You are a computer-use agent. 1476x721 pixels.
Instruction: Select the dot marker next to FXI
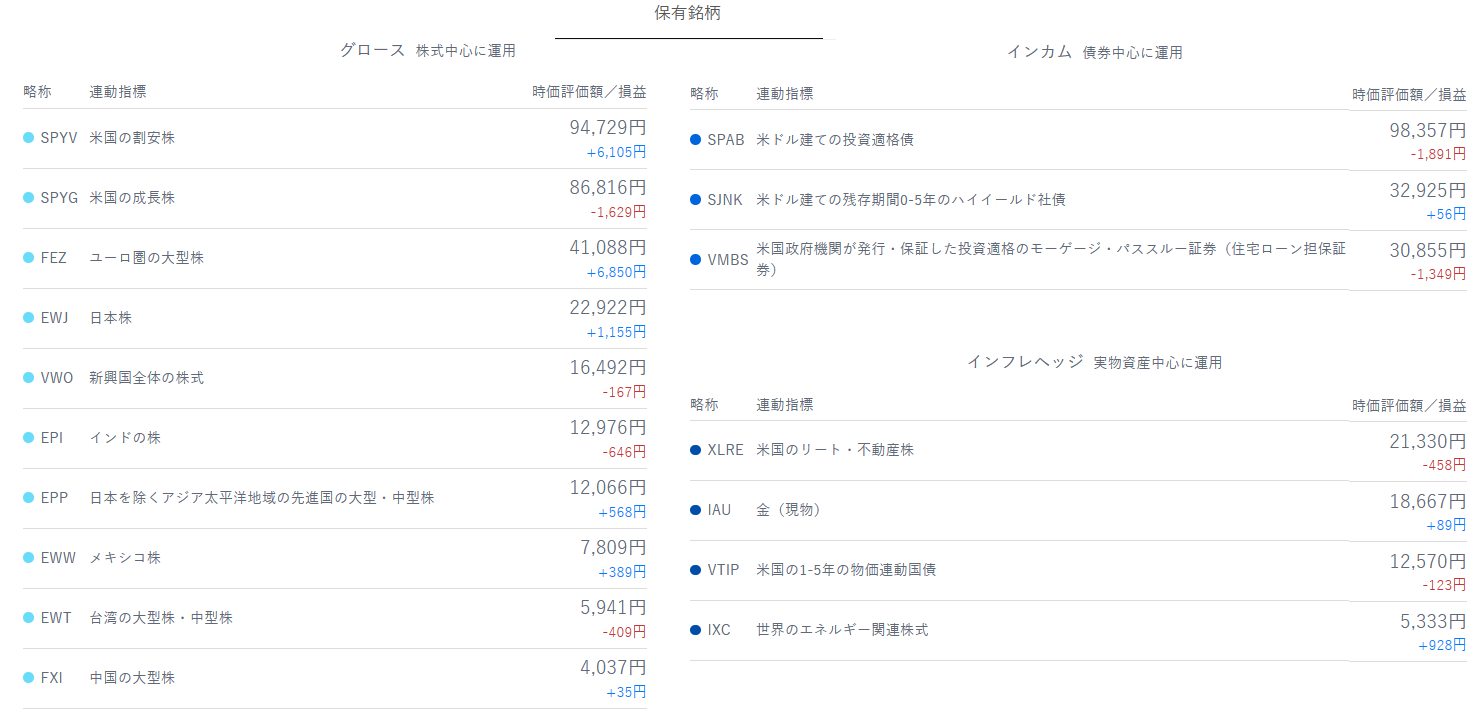coord(28,678)
